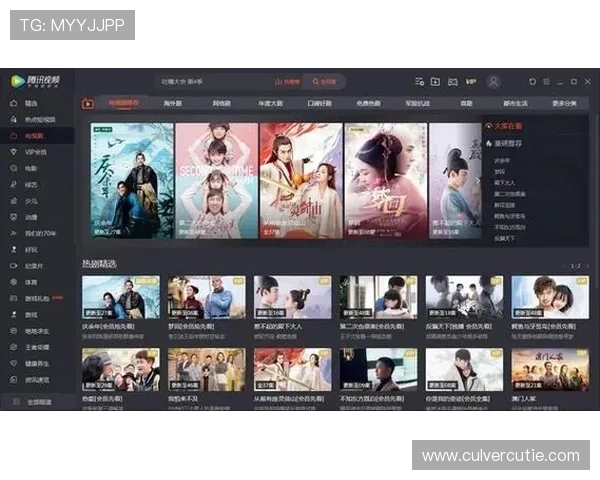600x480 pixels.
Task: Open 健康养生 heart icon in sidebar
Action: tap(13, 363)
